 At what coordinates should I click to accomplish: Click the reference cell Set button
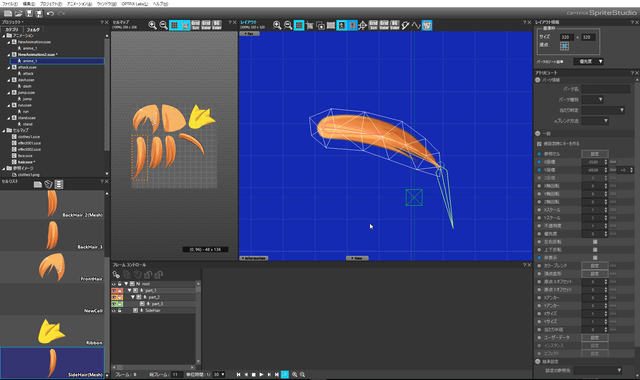595,154
